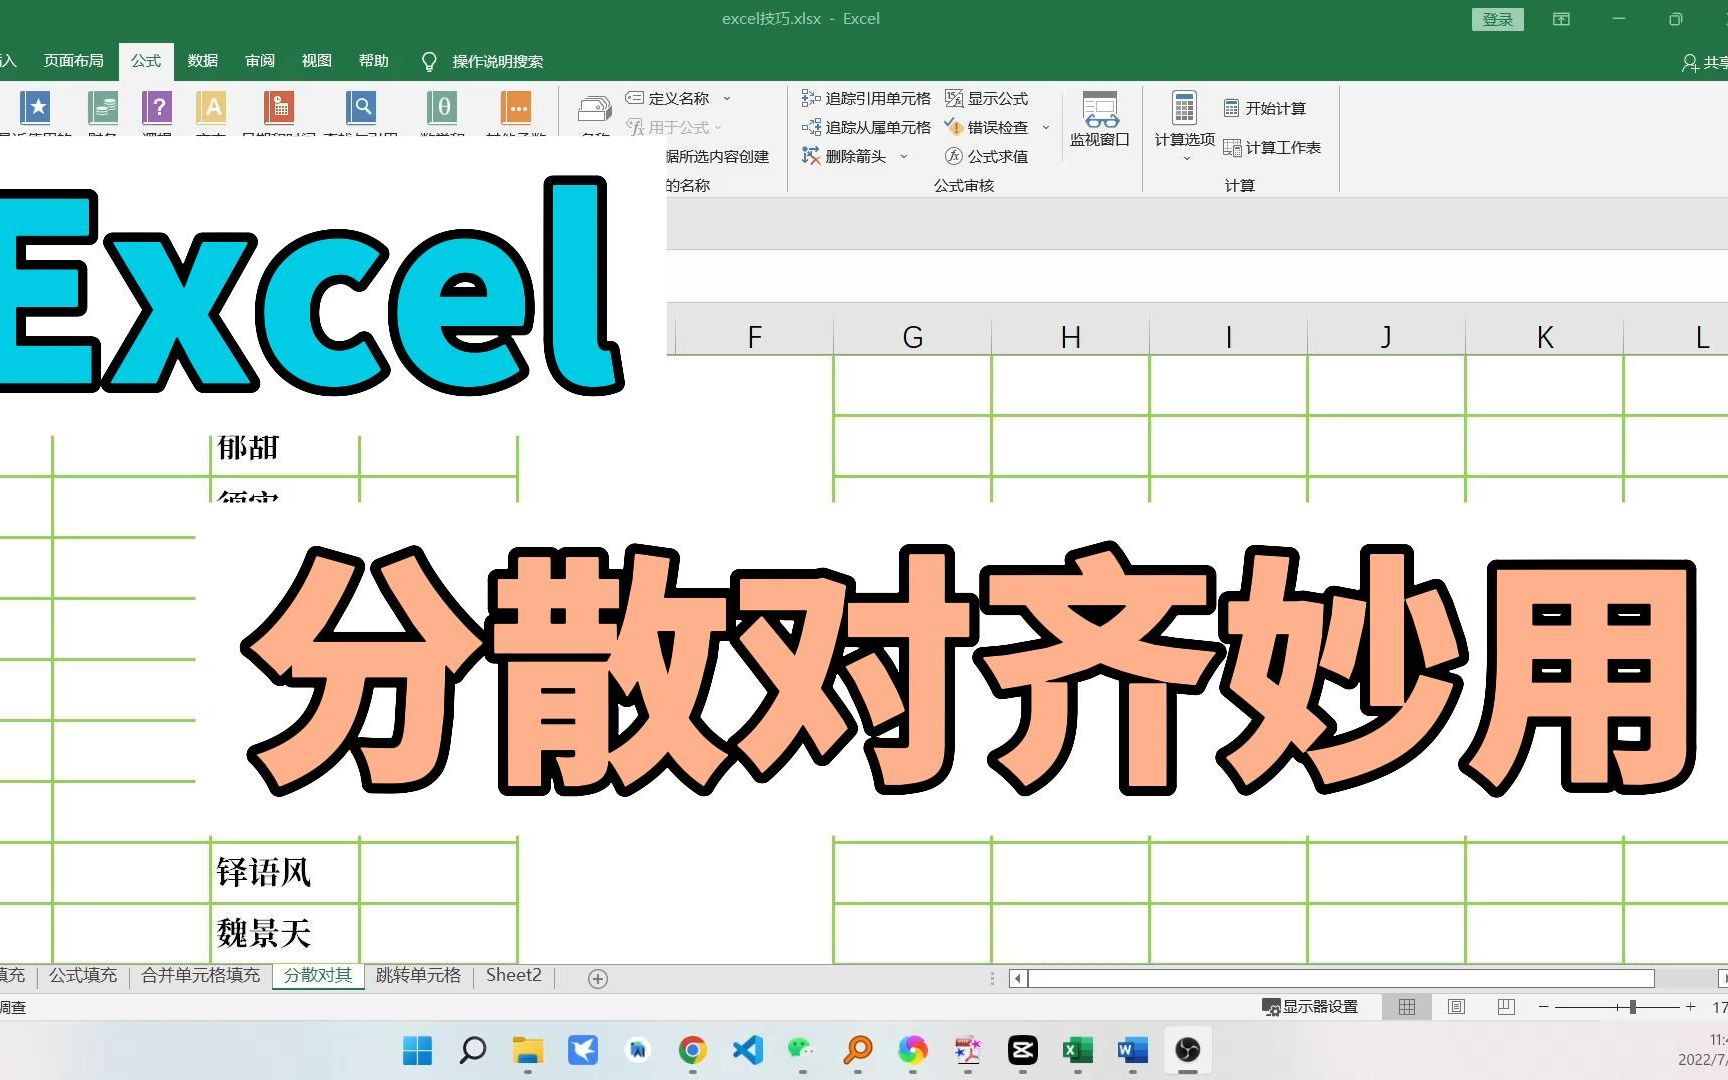The width and height of the screenshot is (1728, 1080).
Task: Select the 公式 ribbon tab
Action: (x=146, y=61)
